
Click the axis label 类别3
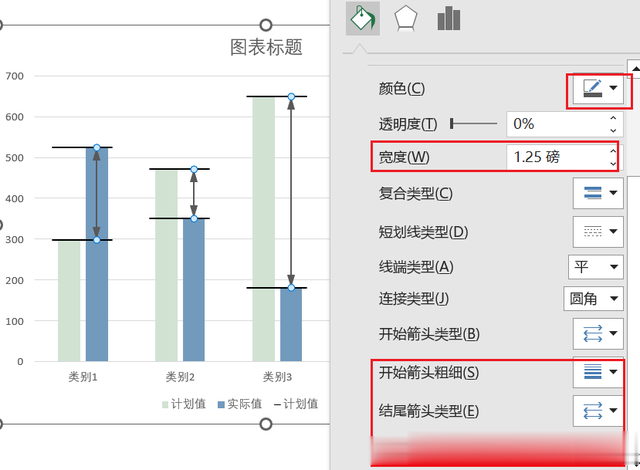point(277,377)
